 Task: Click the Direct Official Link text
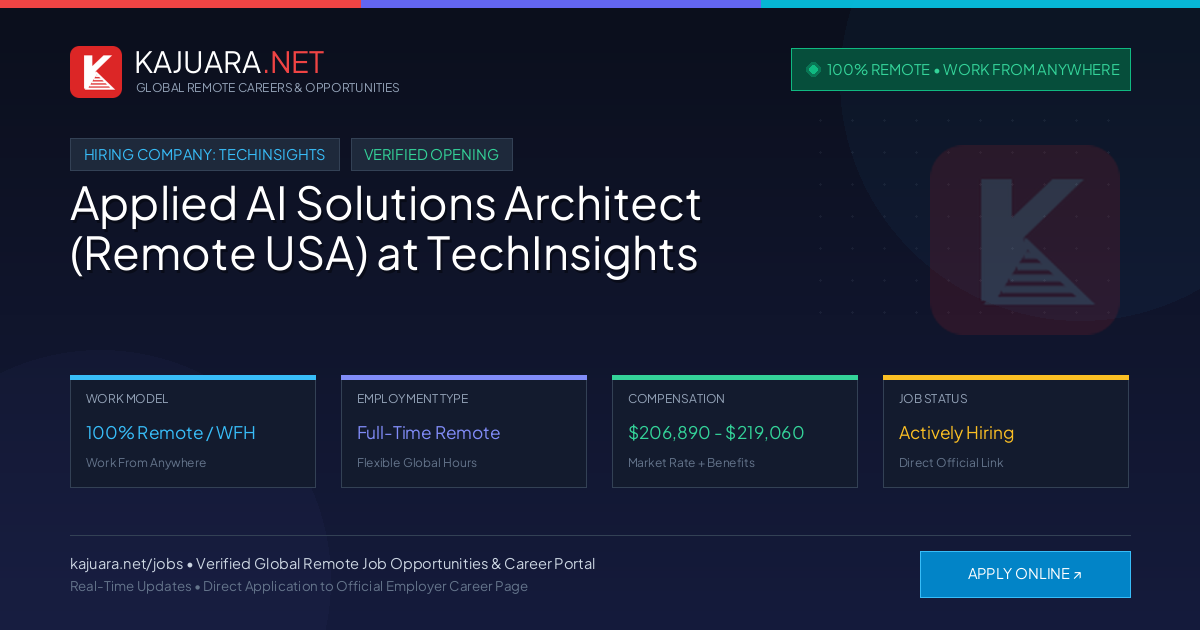[x=951, y=463]
